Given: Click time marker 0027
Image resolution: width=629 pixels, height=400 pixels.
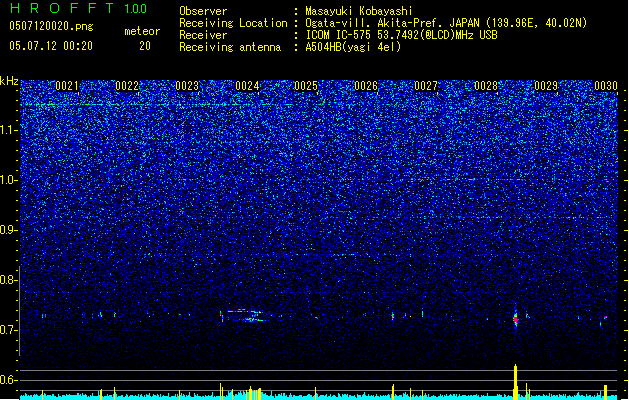Looking at the screenshot, I should click(x=426, y=86).
